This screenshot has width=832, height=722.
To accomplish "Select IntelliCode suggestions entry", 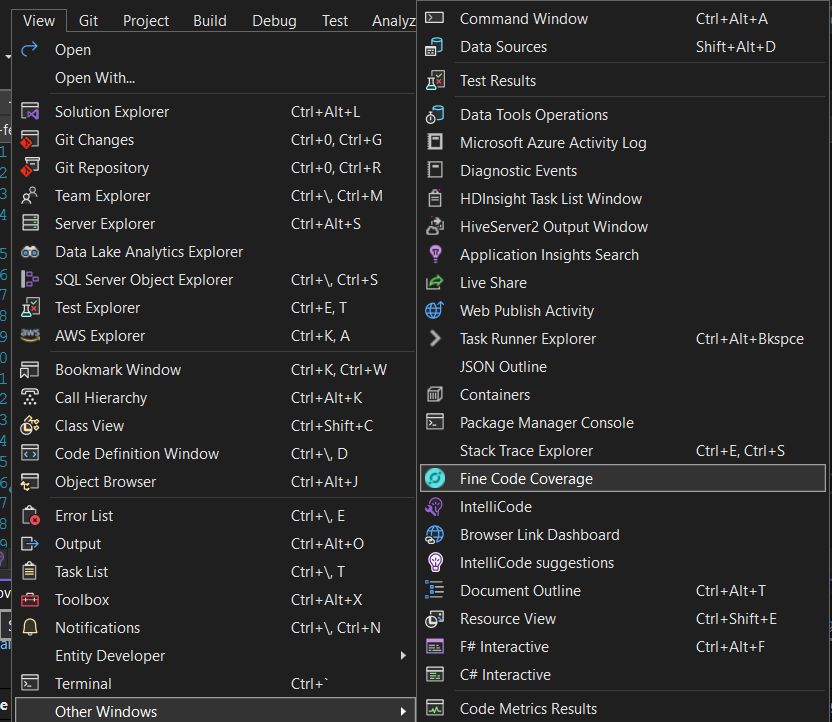I will click(x=623, y=562).
